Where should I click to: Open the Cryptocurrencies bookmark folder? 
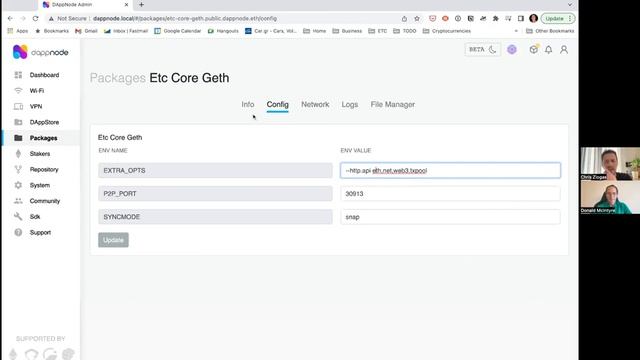(447, 31)
